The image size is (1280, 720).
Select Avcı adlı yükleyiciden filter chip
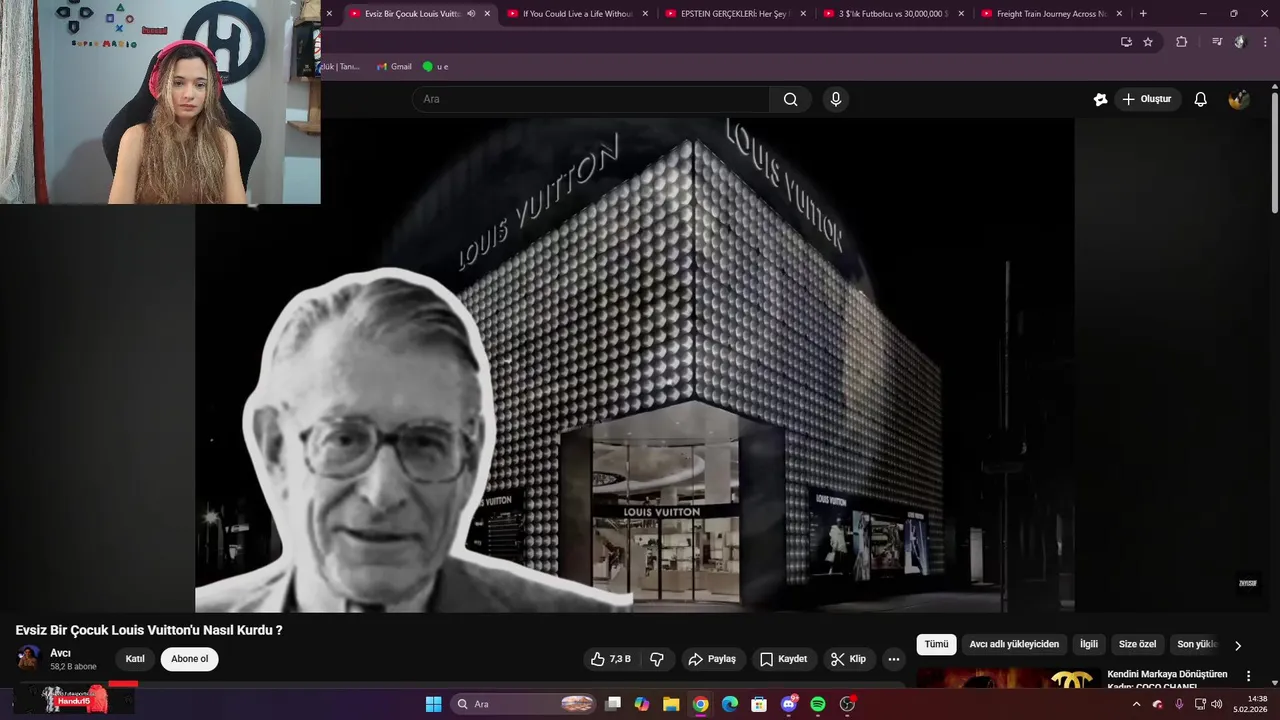click(x=1014, y=645)
